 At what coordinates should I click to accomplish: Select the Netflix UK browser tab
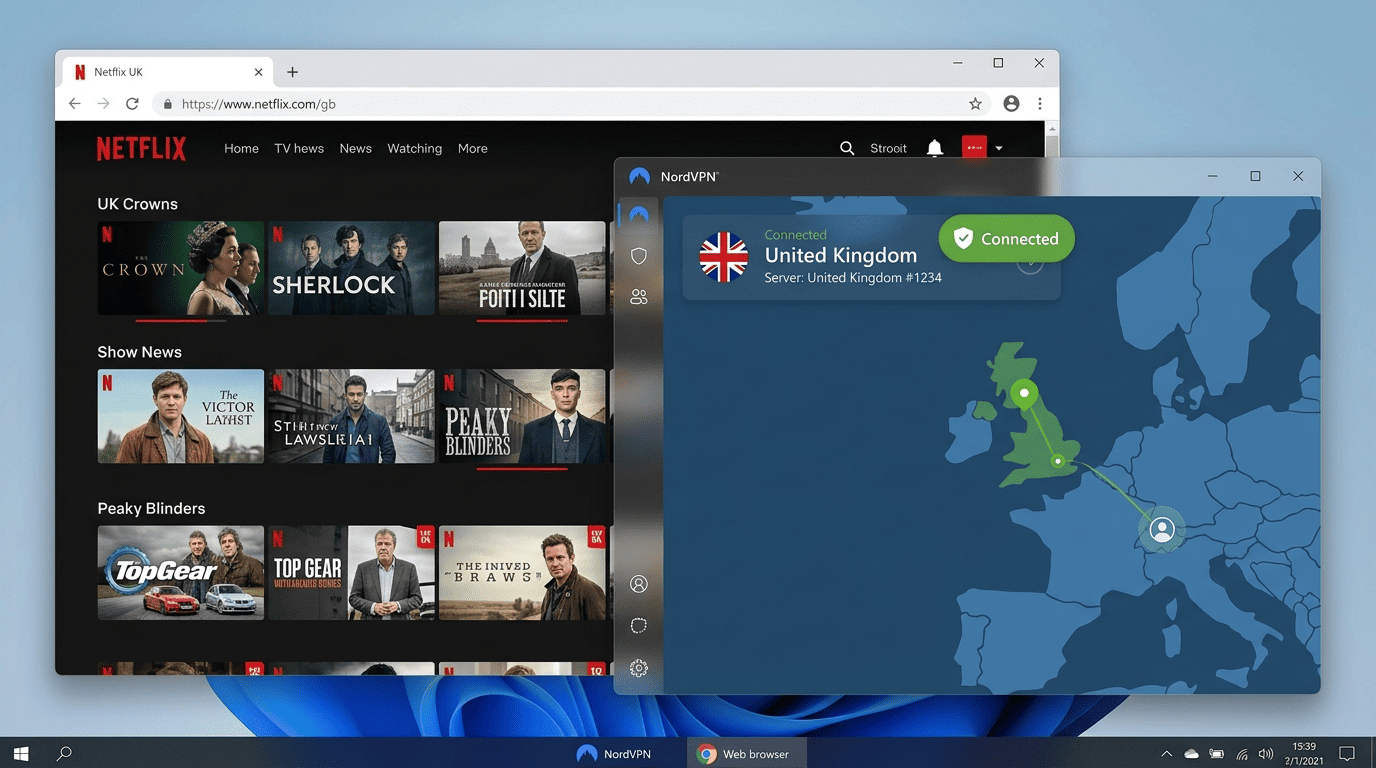tap(168, 72)
